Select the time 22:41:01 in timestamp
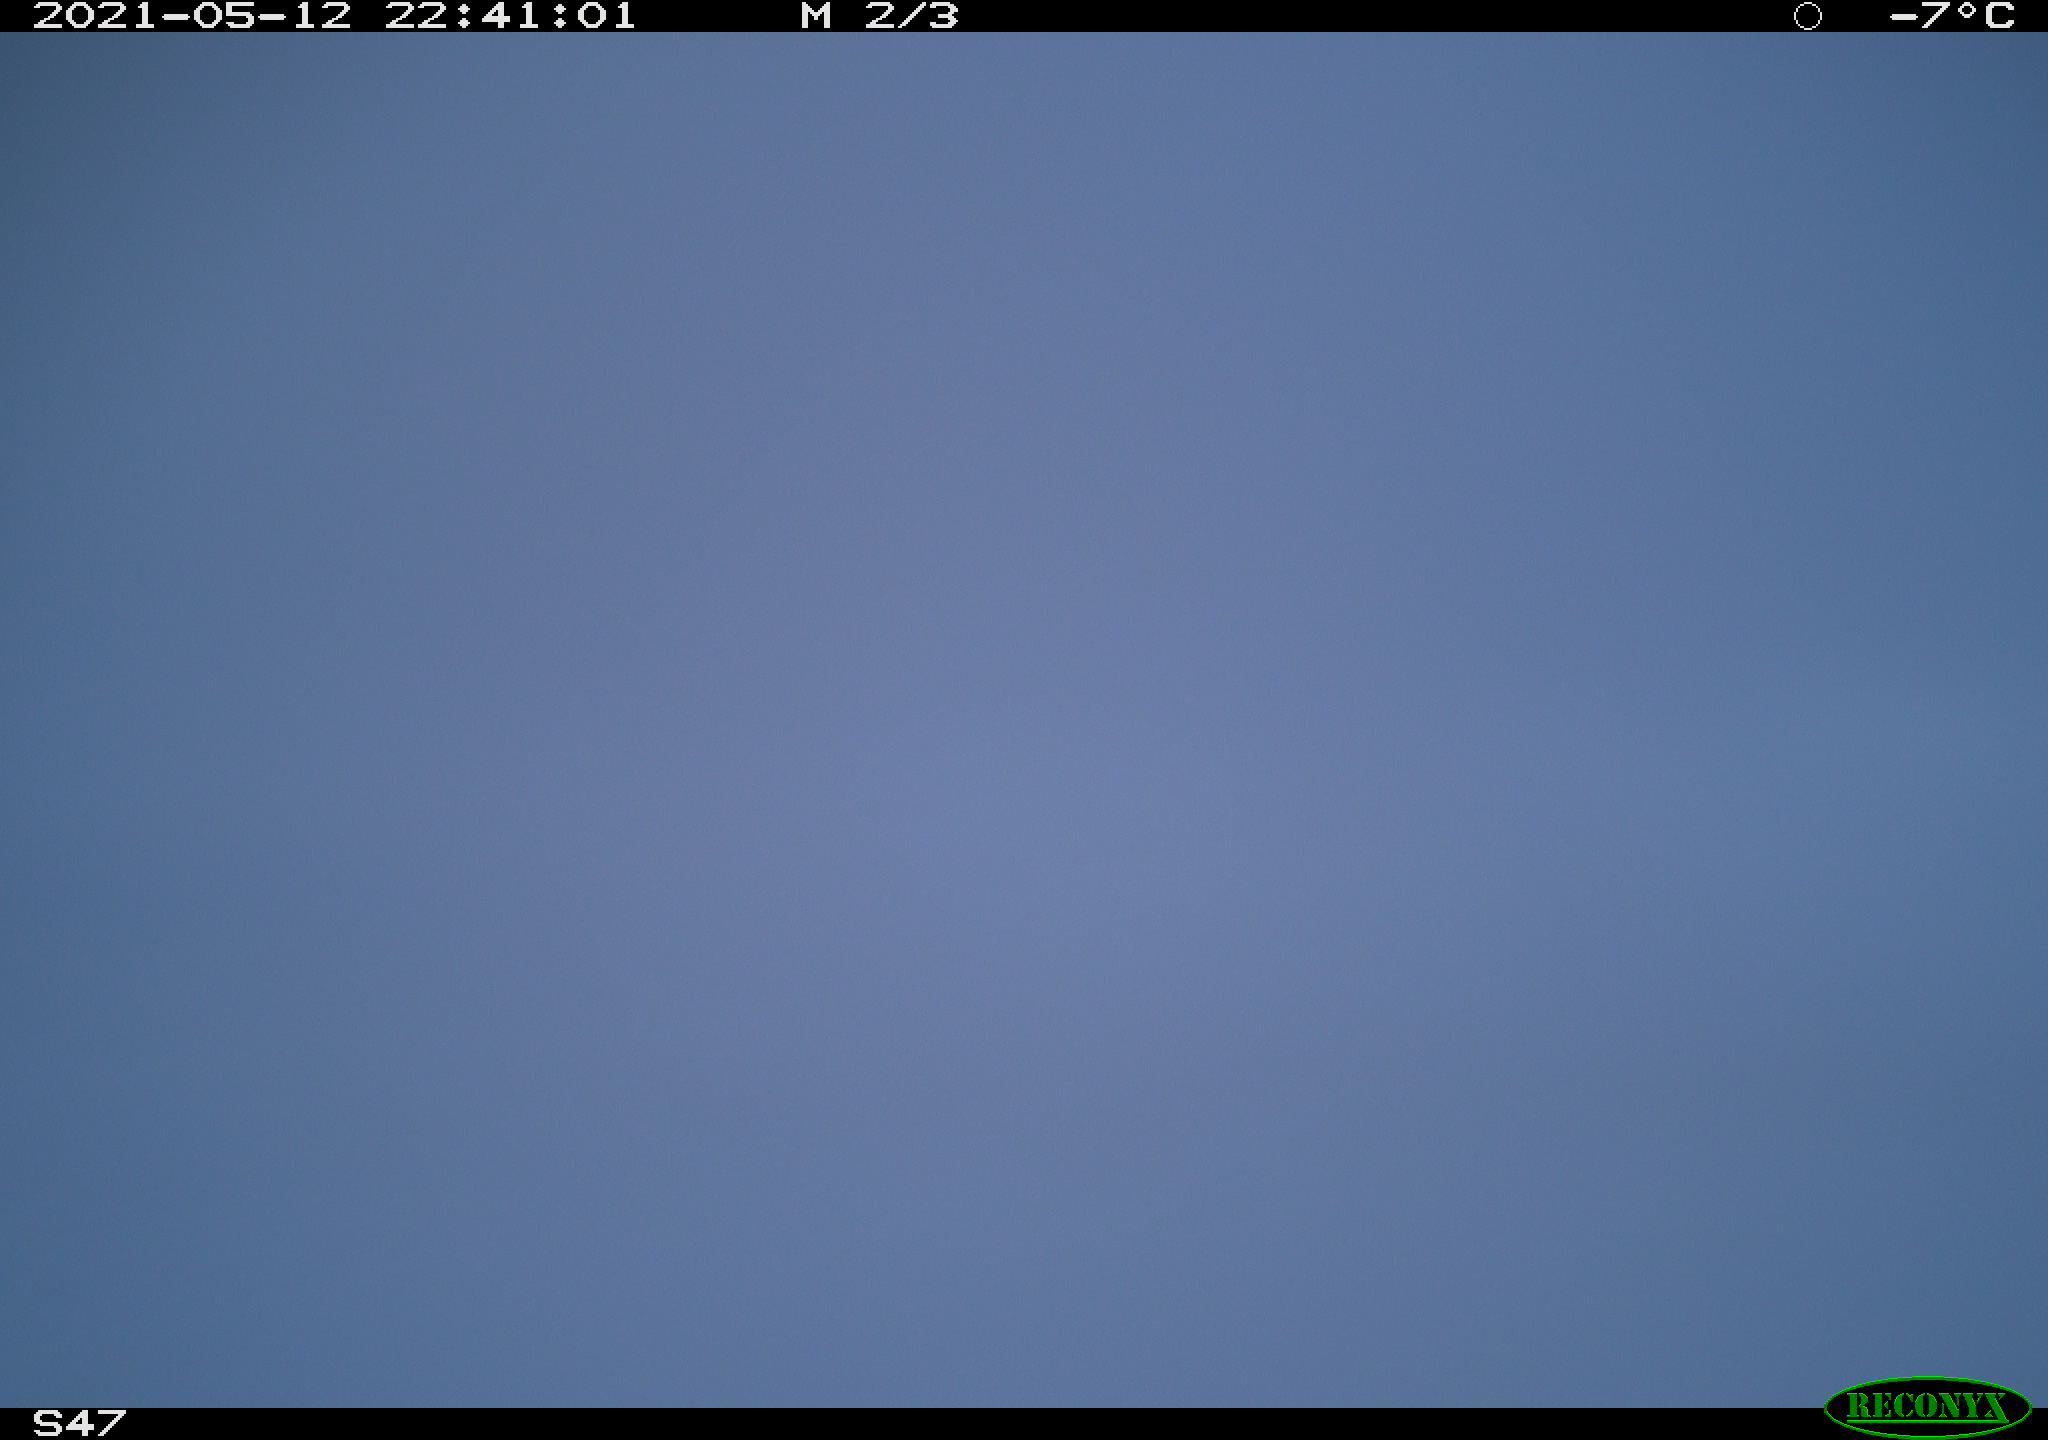The height and width of the screenshot is (1440, 2048). pyautogui.click(x=510, y=16)
